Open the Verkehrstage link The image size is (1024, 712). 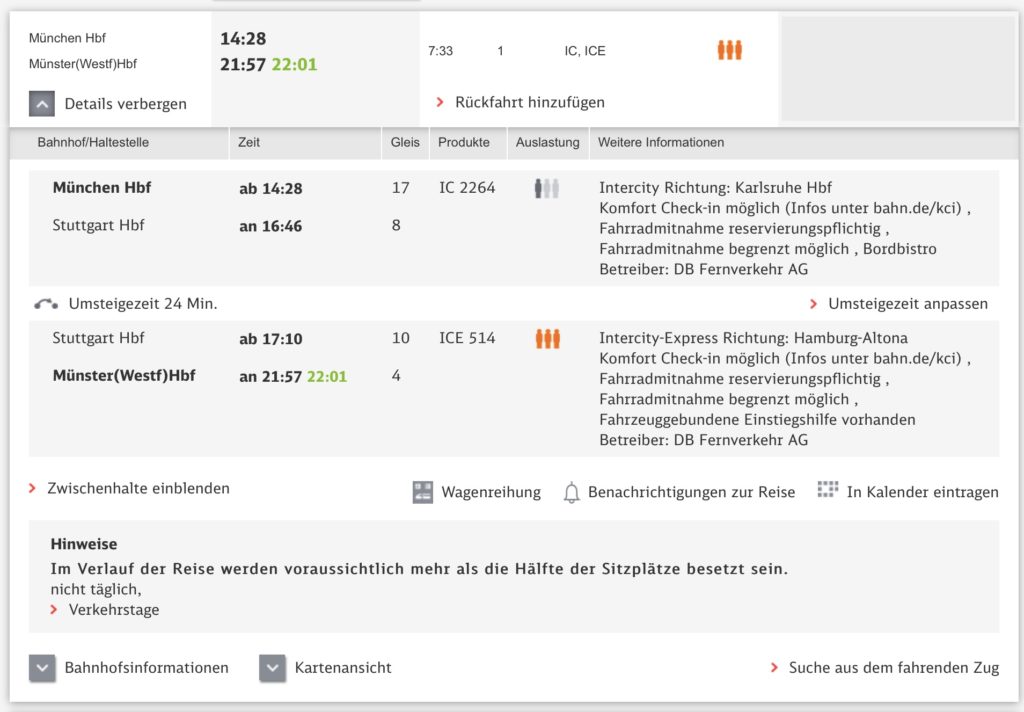pyautogui.click(x=113, y=610)
